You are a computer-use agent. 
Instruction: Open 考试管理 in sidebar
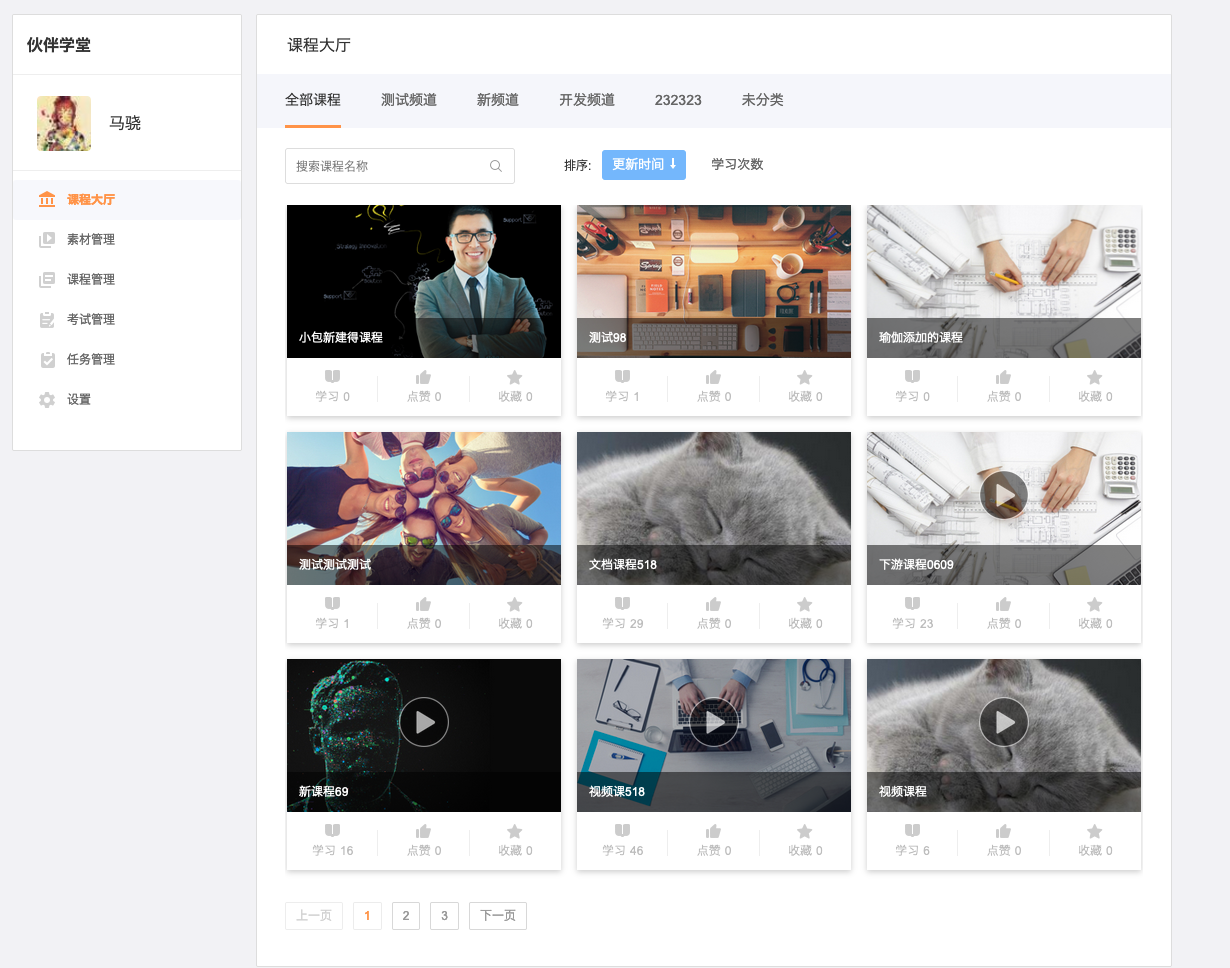(x=127, y=319)
